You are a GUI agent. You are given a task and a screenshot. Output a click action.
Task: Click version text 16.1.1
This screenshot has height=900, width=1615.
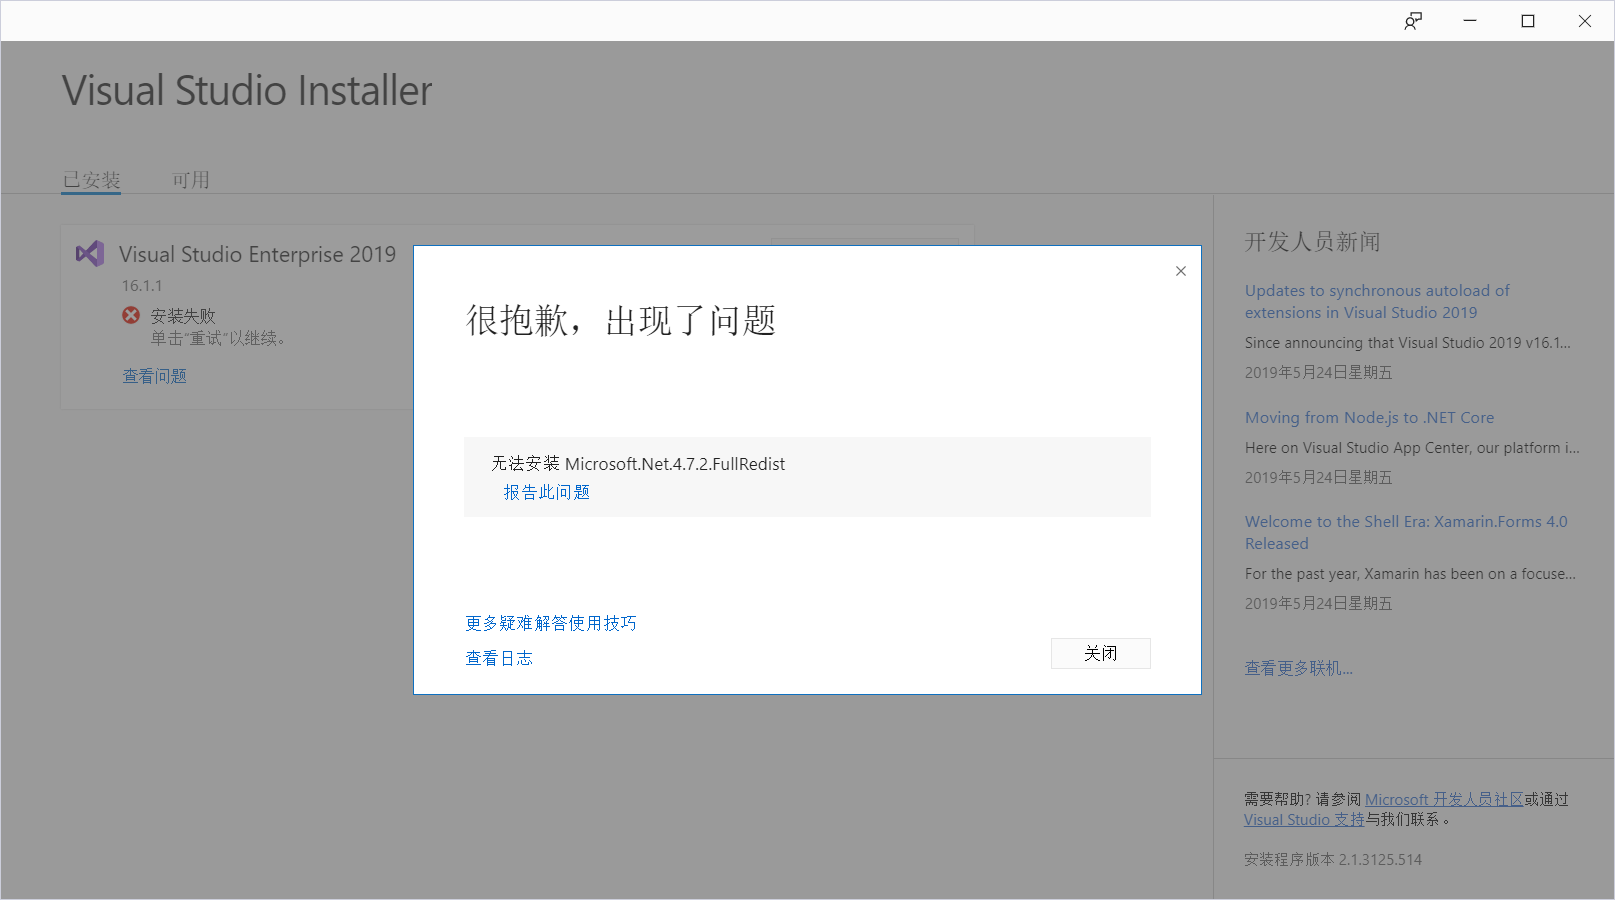(x=142, y=285)
